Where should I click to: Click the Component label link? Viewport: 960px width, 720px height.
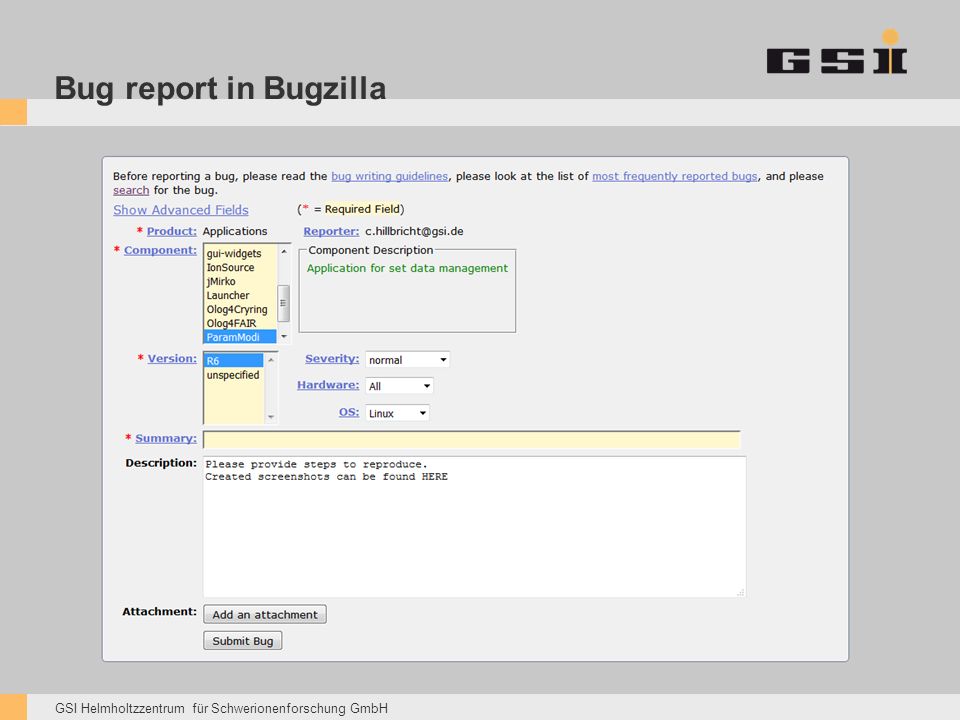[x=160, y=250]
